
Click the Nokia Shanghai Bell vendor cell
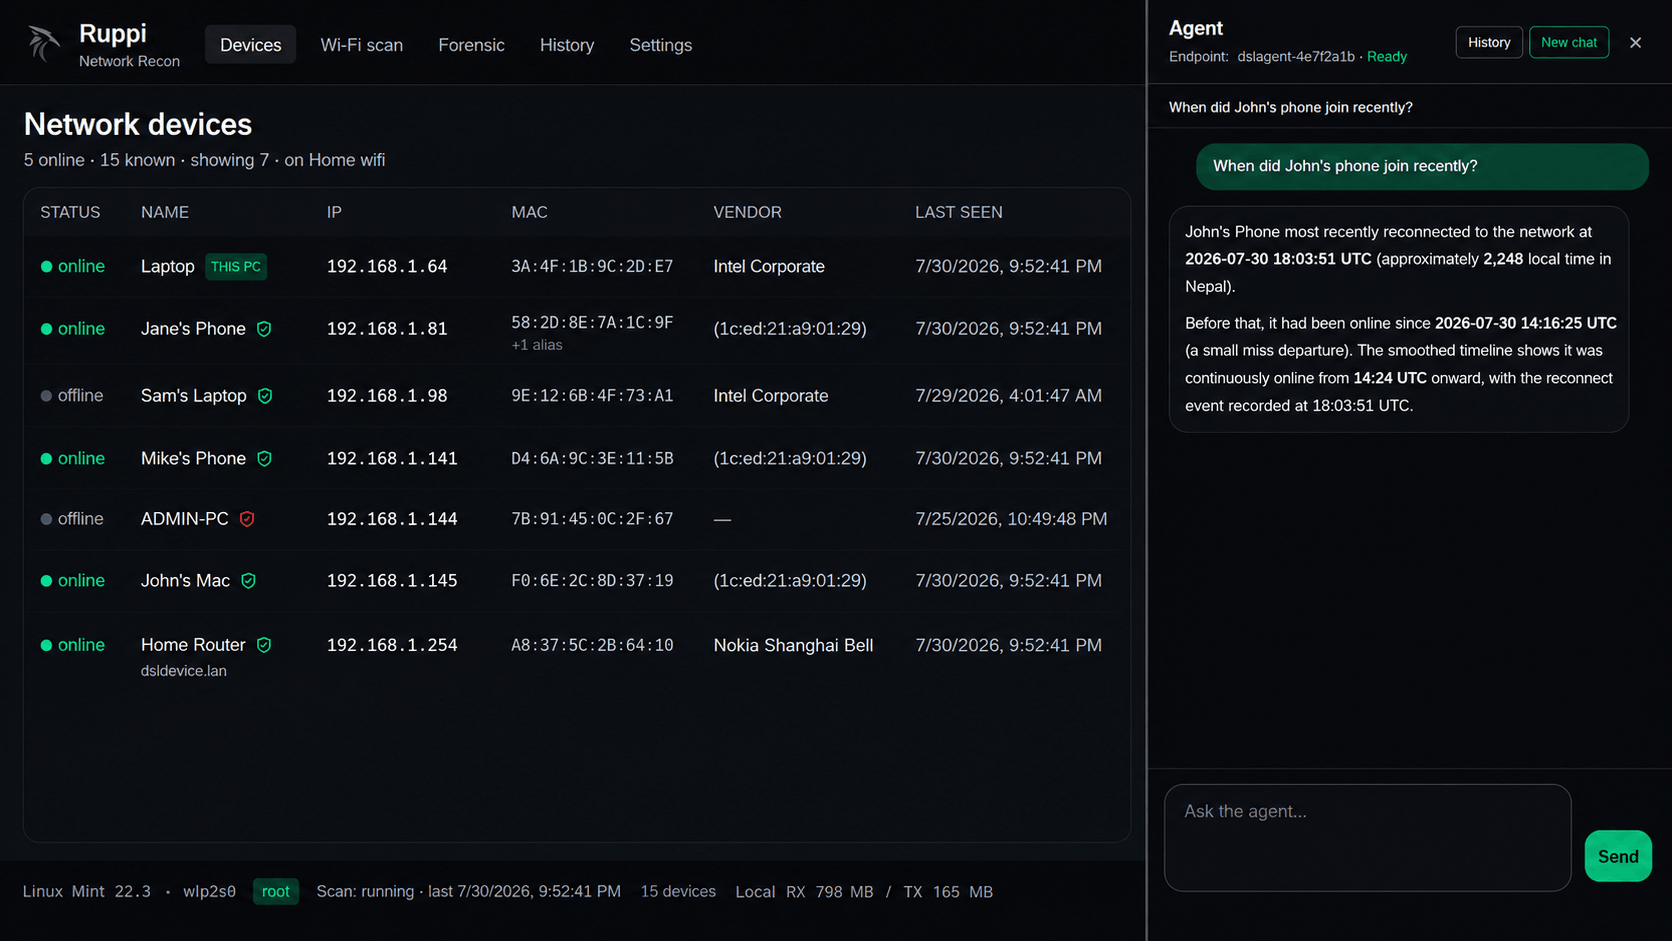click(x=793, y=645)
